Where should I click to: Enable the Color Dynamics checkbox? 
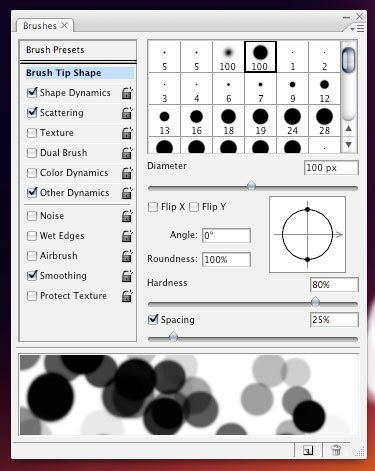pyautogui.click(x=32, y=173)
